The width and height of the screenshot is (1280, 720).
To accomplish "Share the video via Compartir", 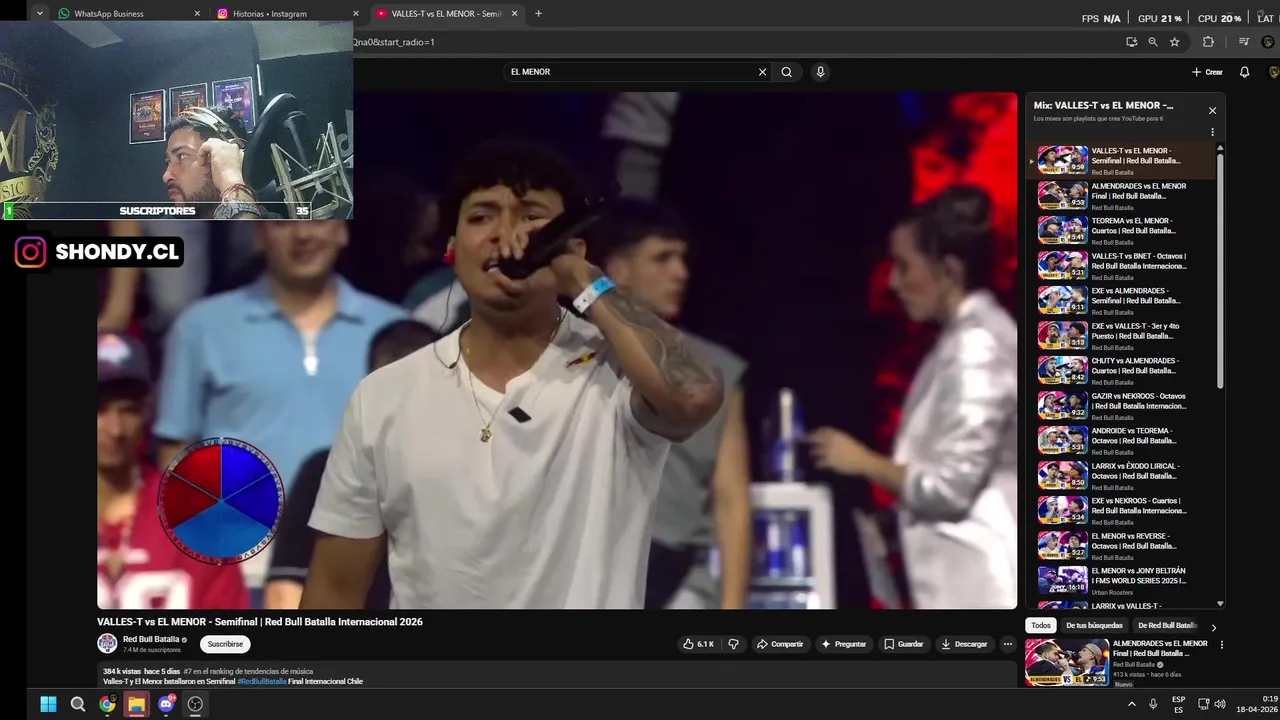I will (x=780, y=644).
